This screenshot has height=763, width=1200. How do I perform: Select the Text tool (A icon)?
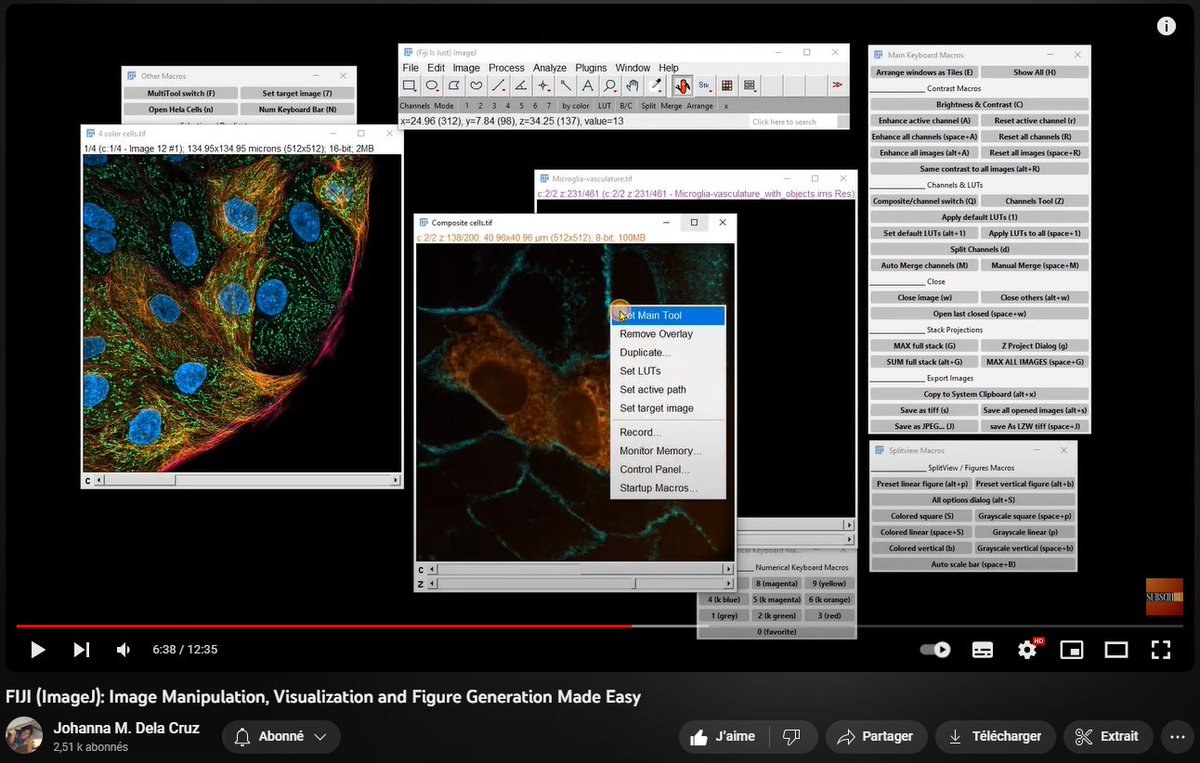[x=587, y=86]
